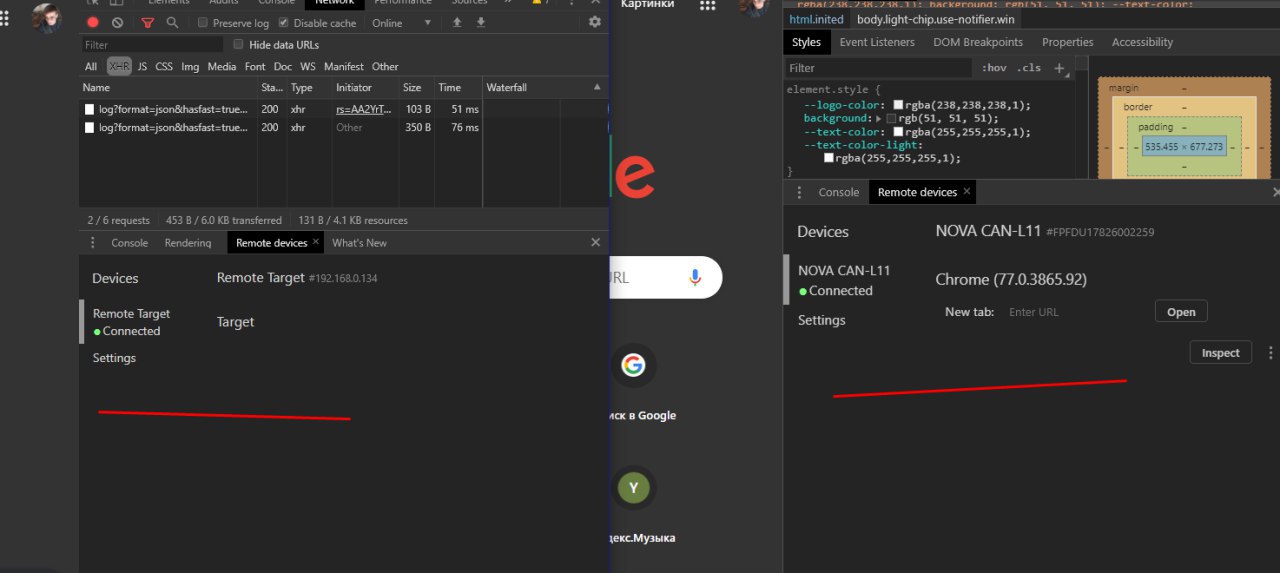Switch to Event Listeners tab
The image size is (1280, 573).
coord(877,42)
